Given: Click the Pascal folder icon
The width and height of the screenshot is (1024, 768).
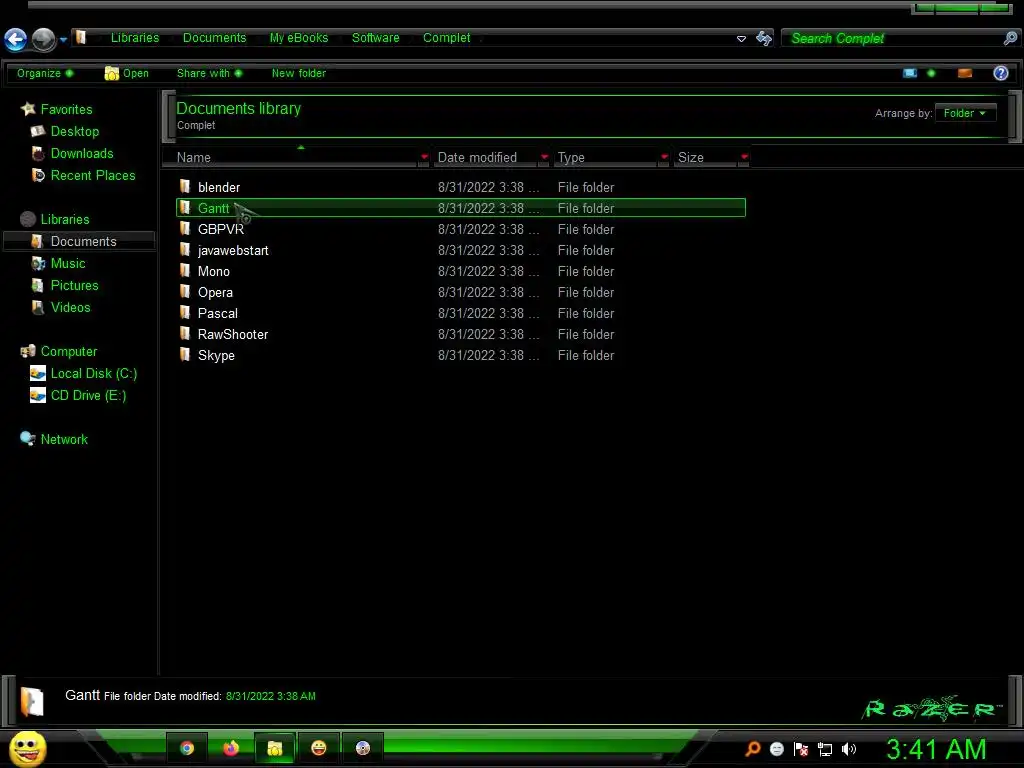Looking at the screenshot, I should click(x=185, y=312).
